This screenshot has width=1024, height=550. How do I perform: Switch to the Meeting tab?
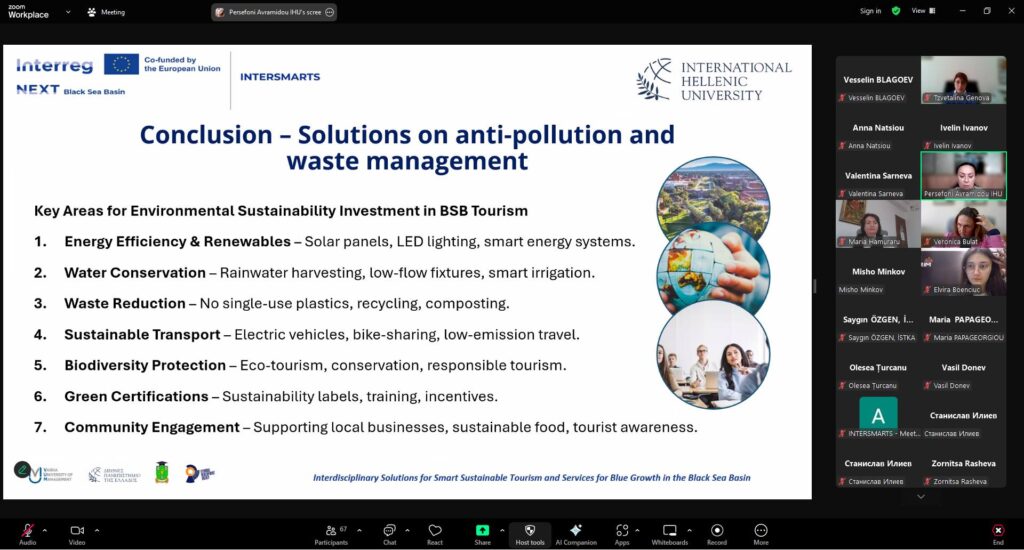click(x=106, y=12)
